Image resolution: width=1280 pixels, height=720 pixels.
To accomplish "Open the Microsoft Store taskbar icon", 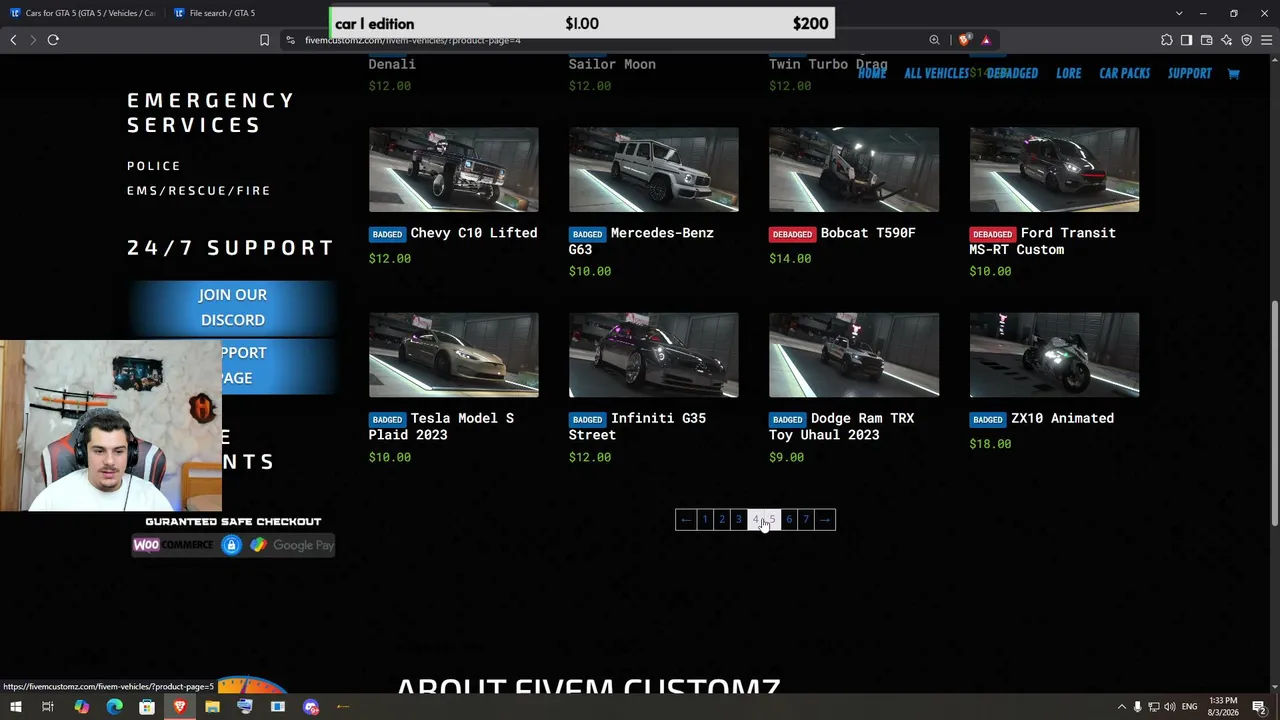I will pos(147,707).
